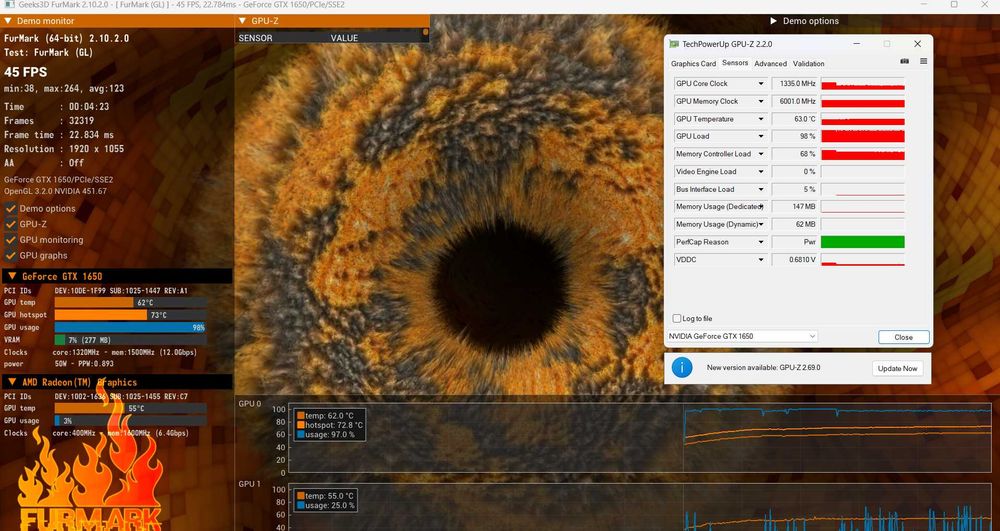This screenshot has width=1000, height=531.
Task: Toggle the GPU monitoring checkbox
Action: click(x=11, y=240)
